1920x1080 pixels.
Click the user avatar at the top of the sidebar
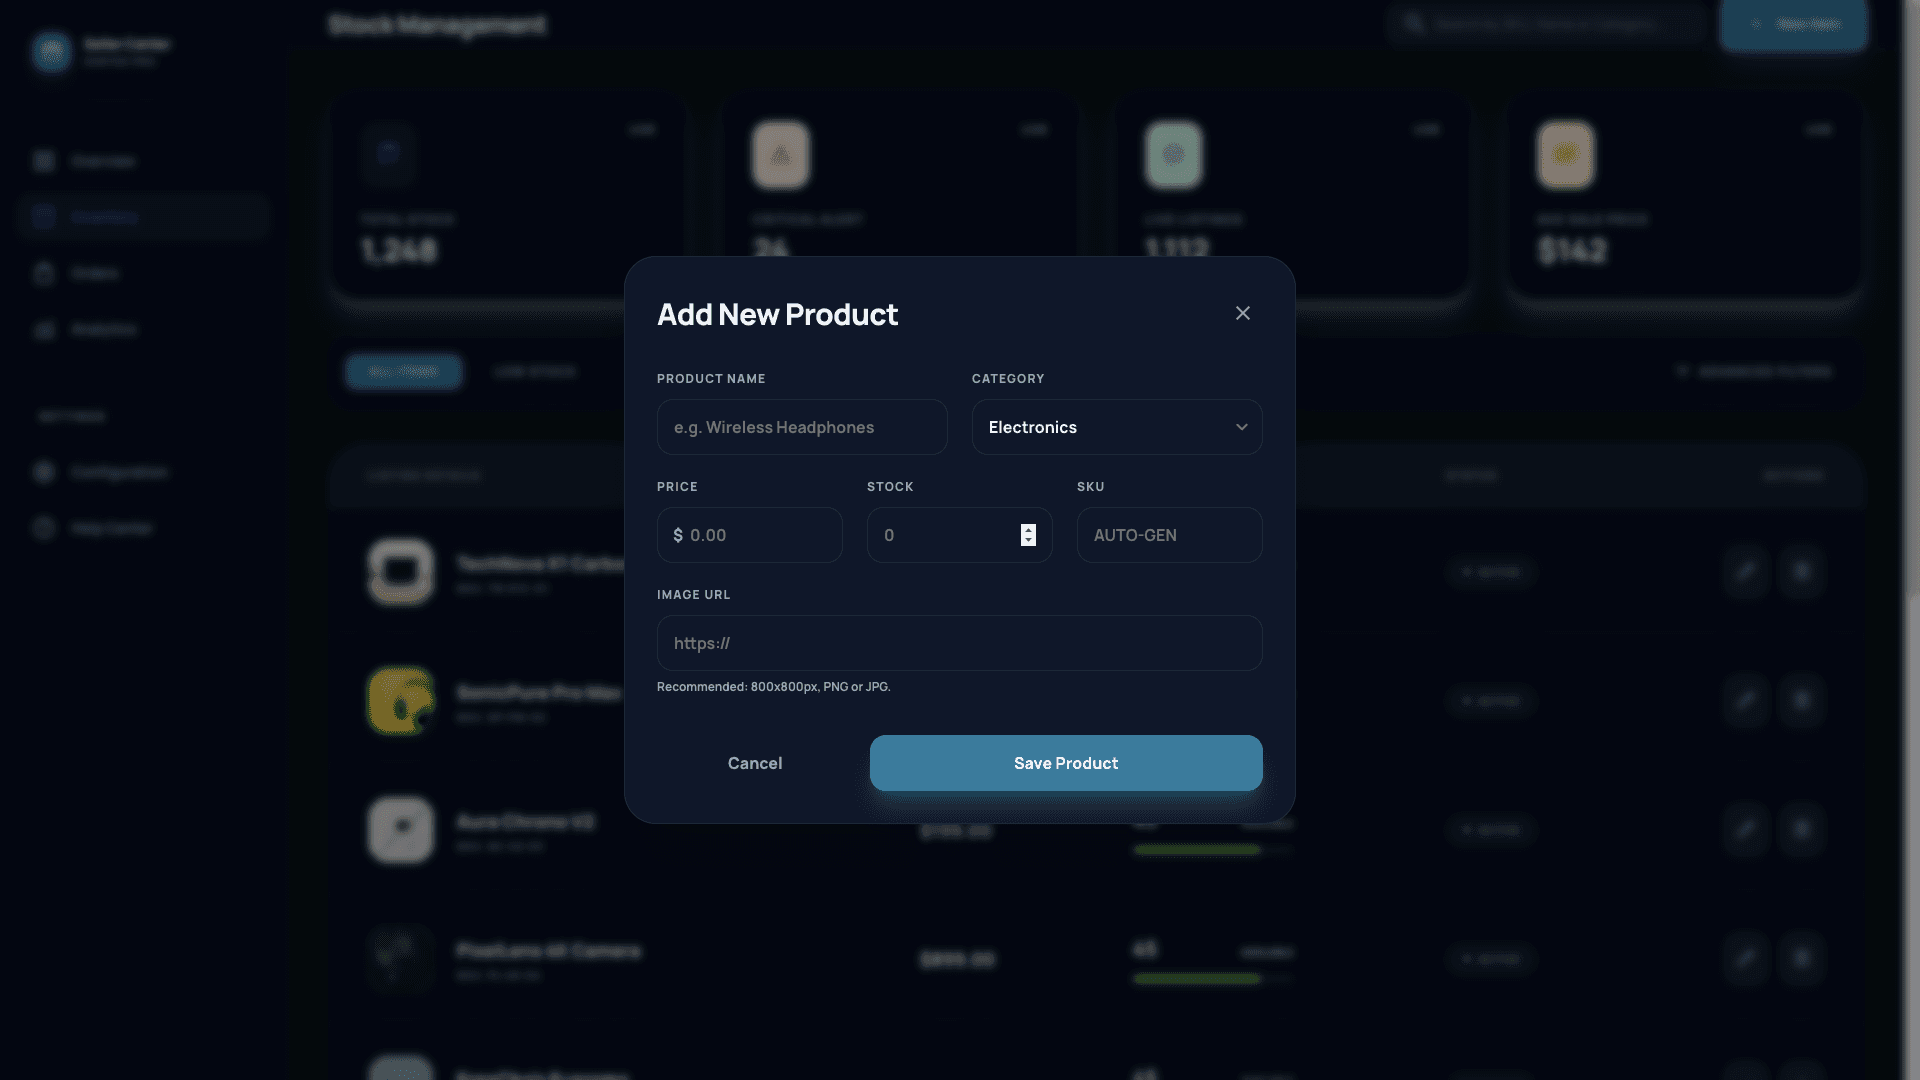tap(51, 52)
